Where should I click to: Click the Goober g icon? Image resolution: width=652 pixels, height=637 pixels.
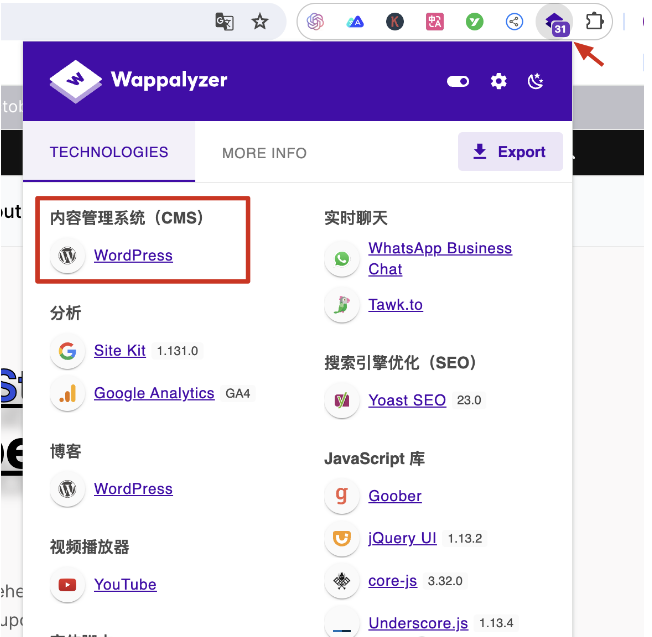(342, 496)
